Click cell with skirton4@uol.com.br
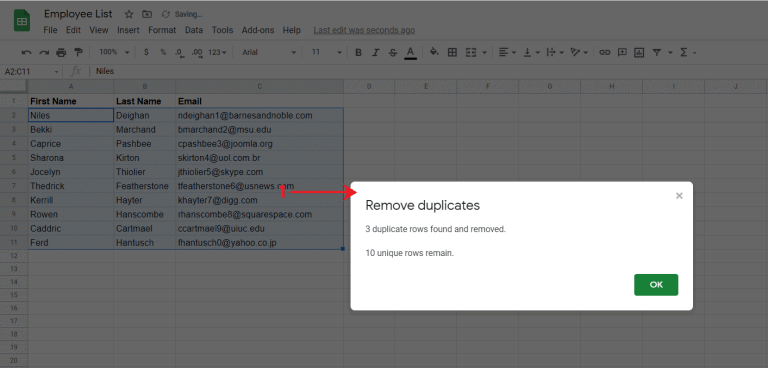 coord(260,158)
